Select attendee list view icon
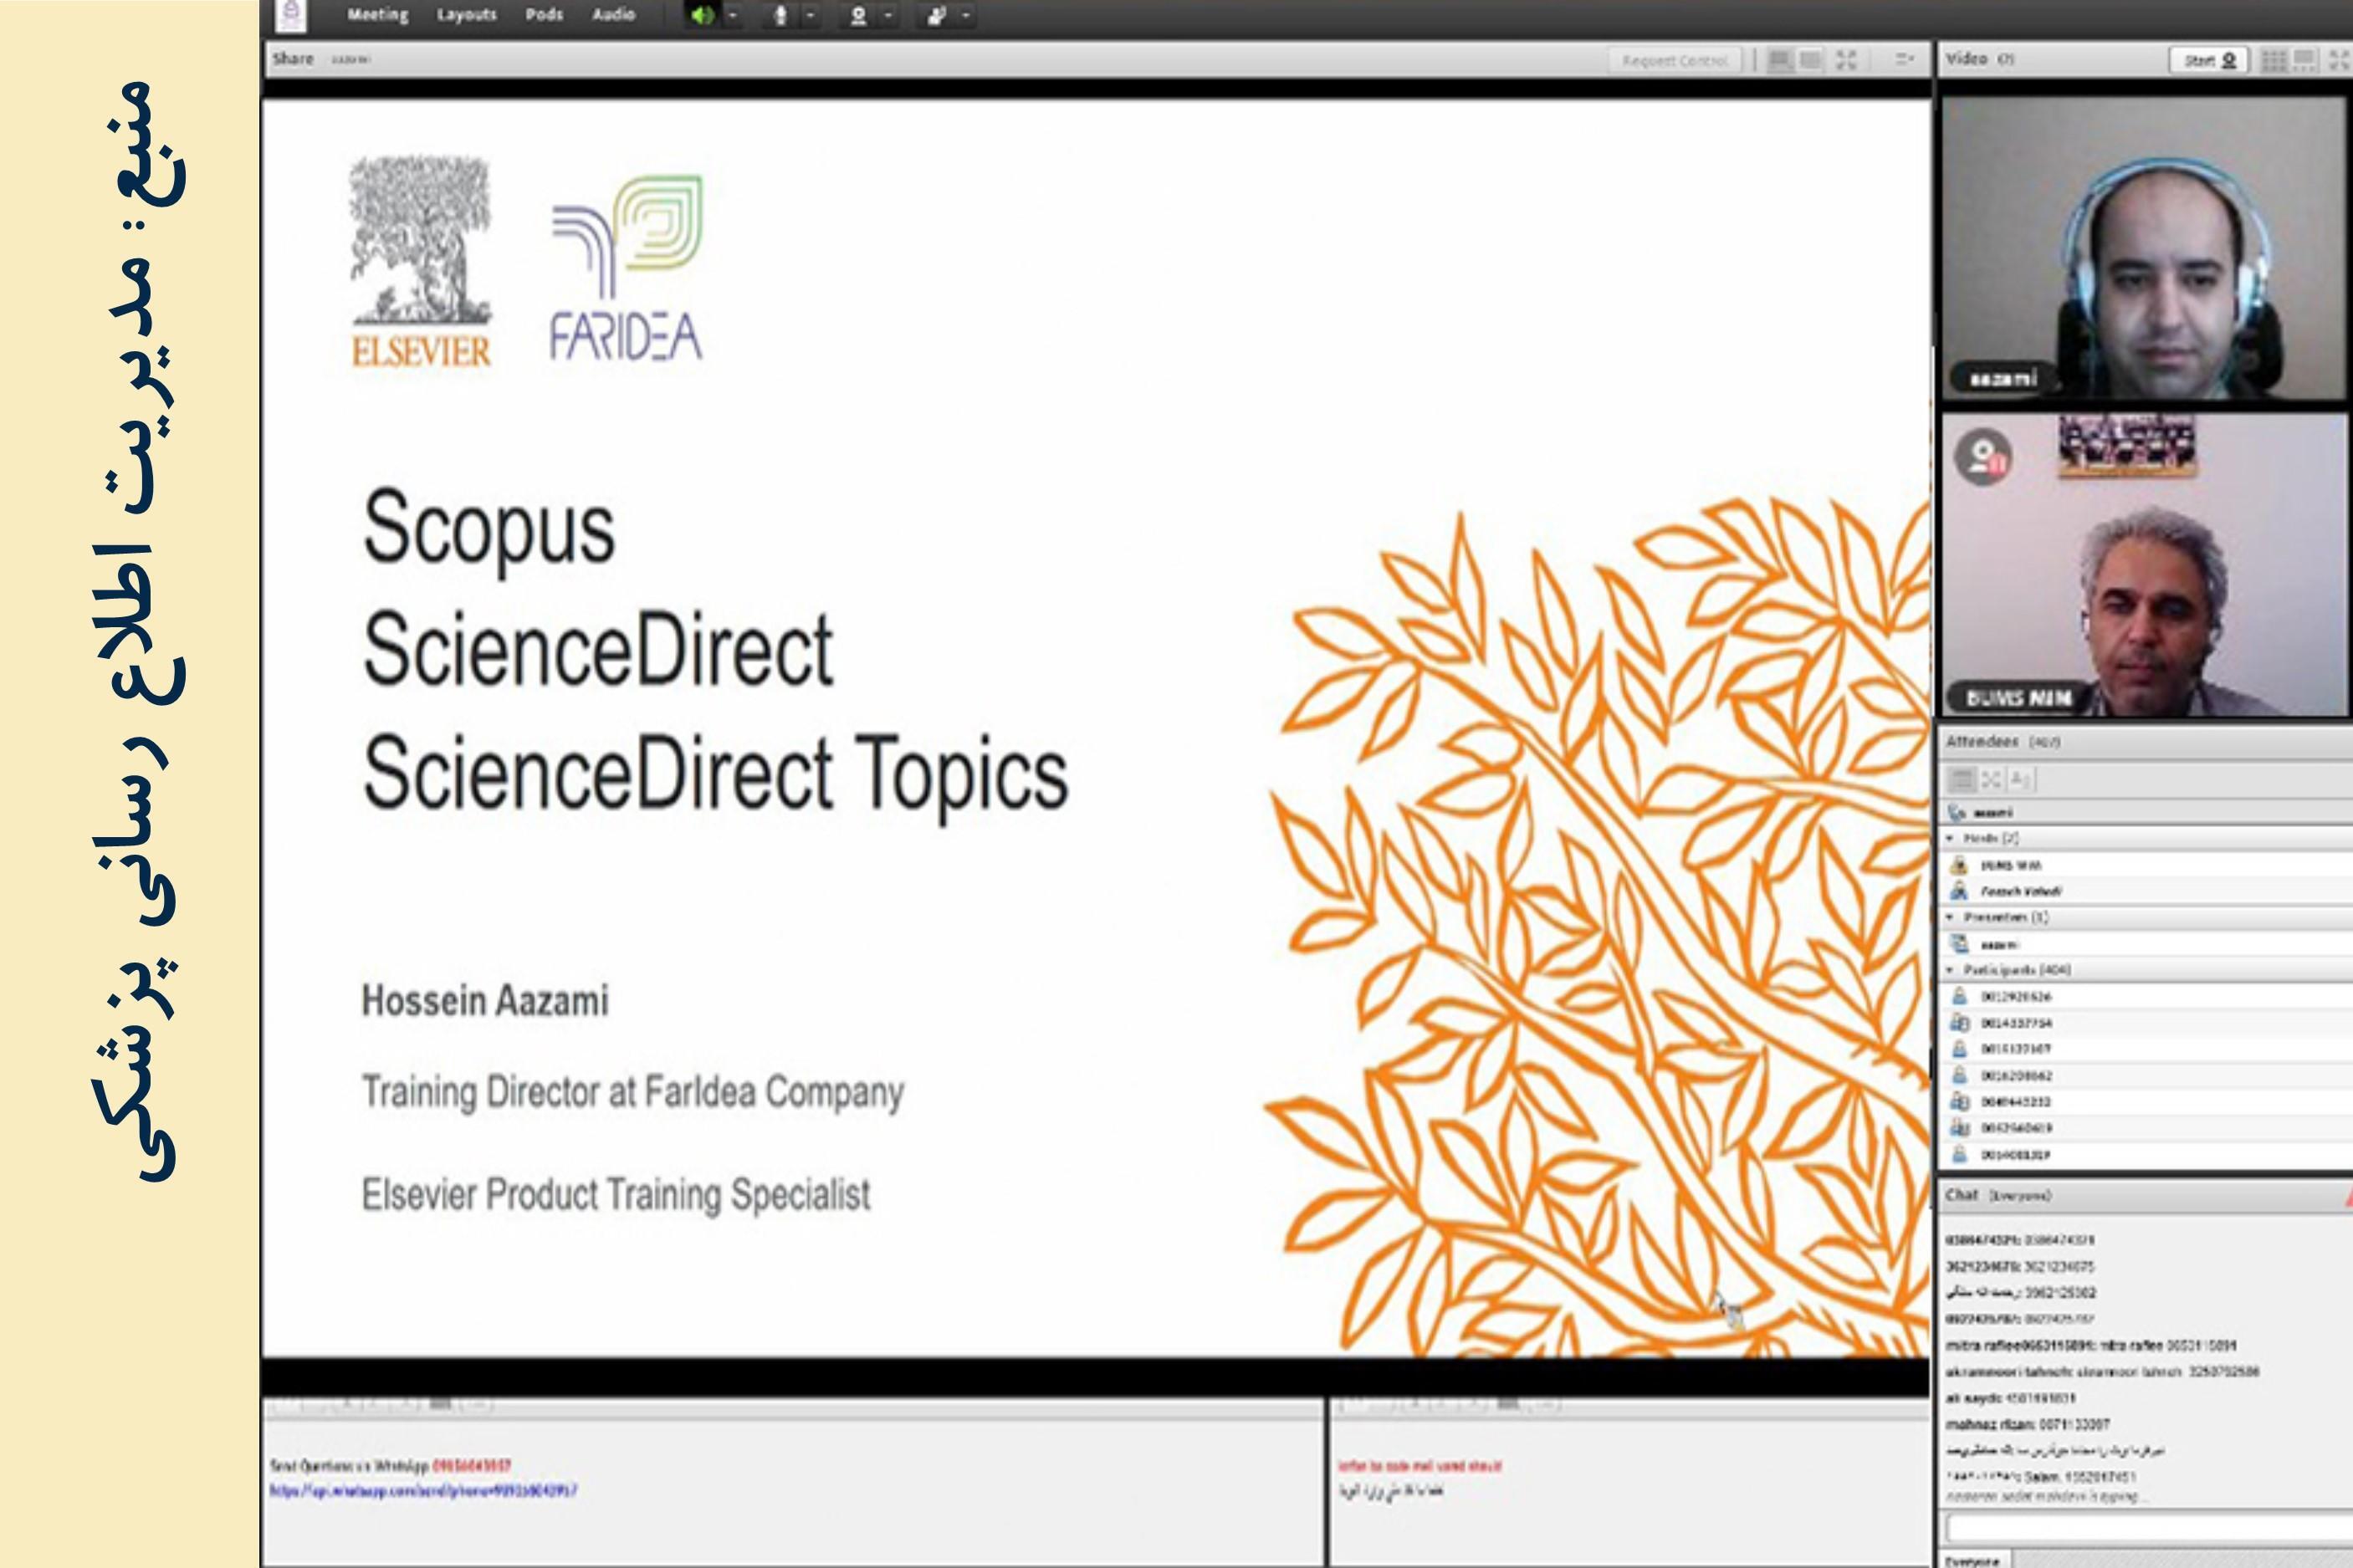 (x=1962, y=779)
